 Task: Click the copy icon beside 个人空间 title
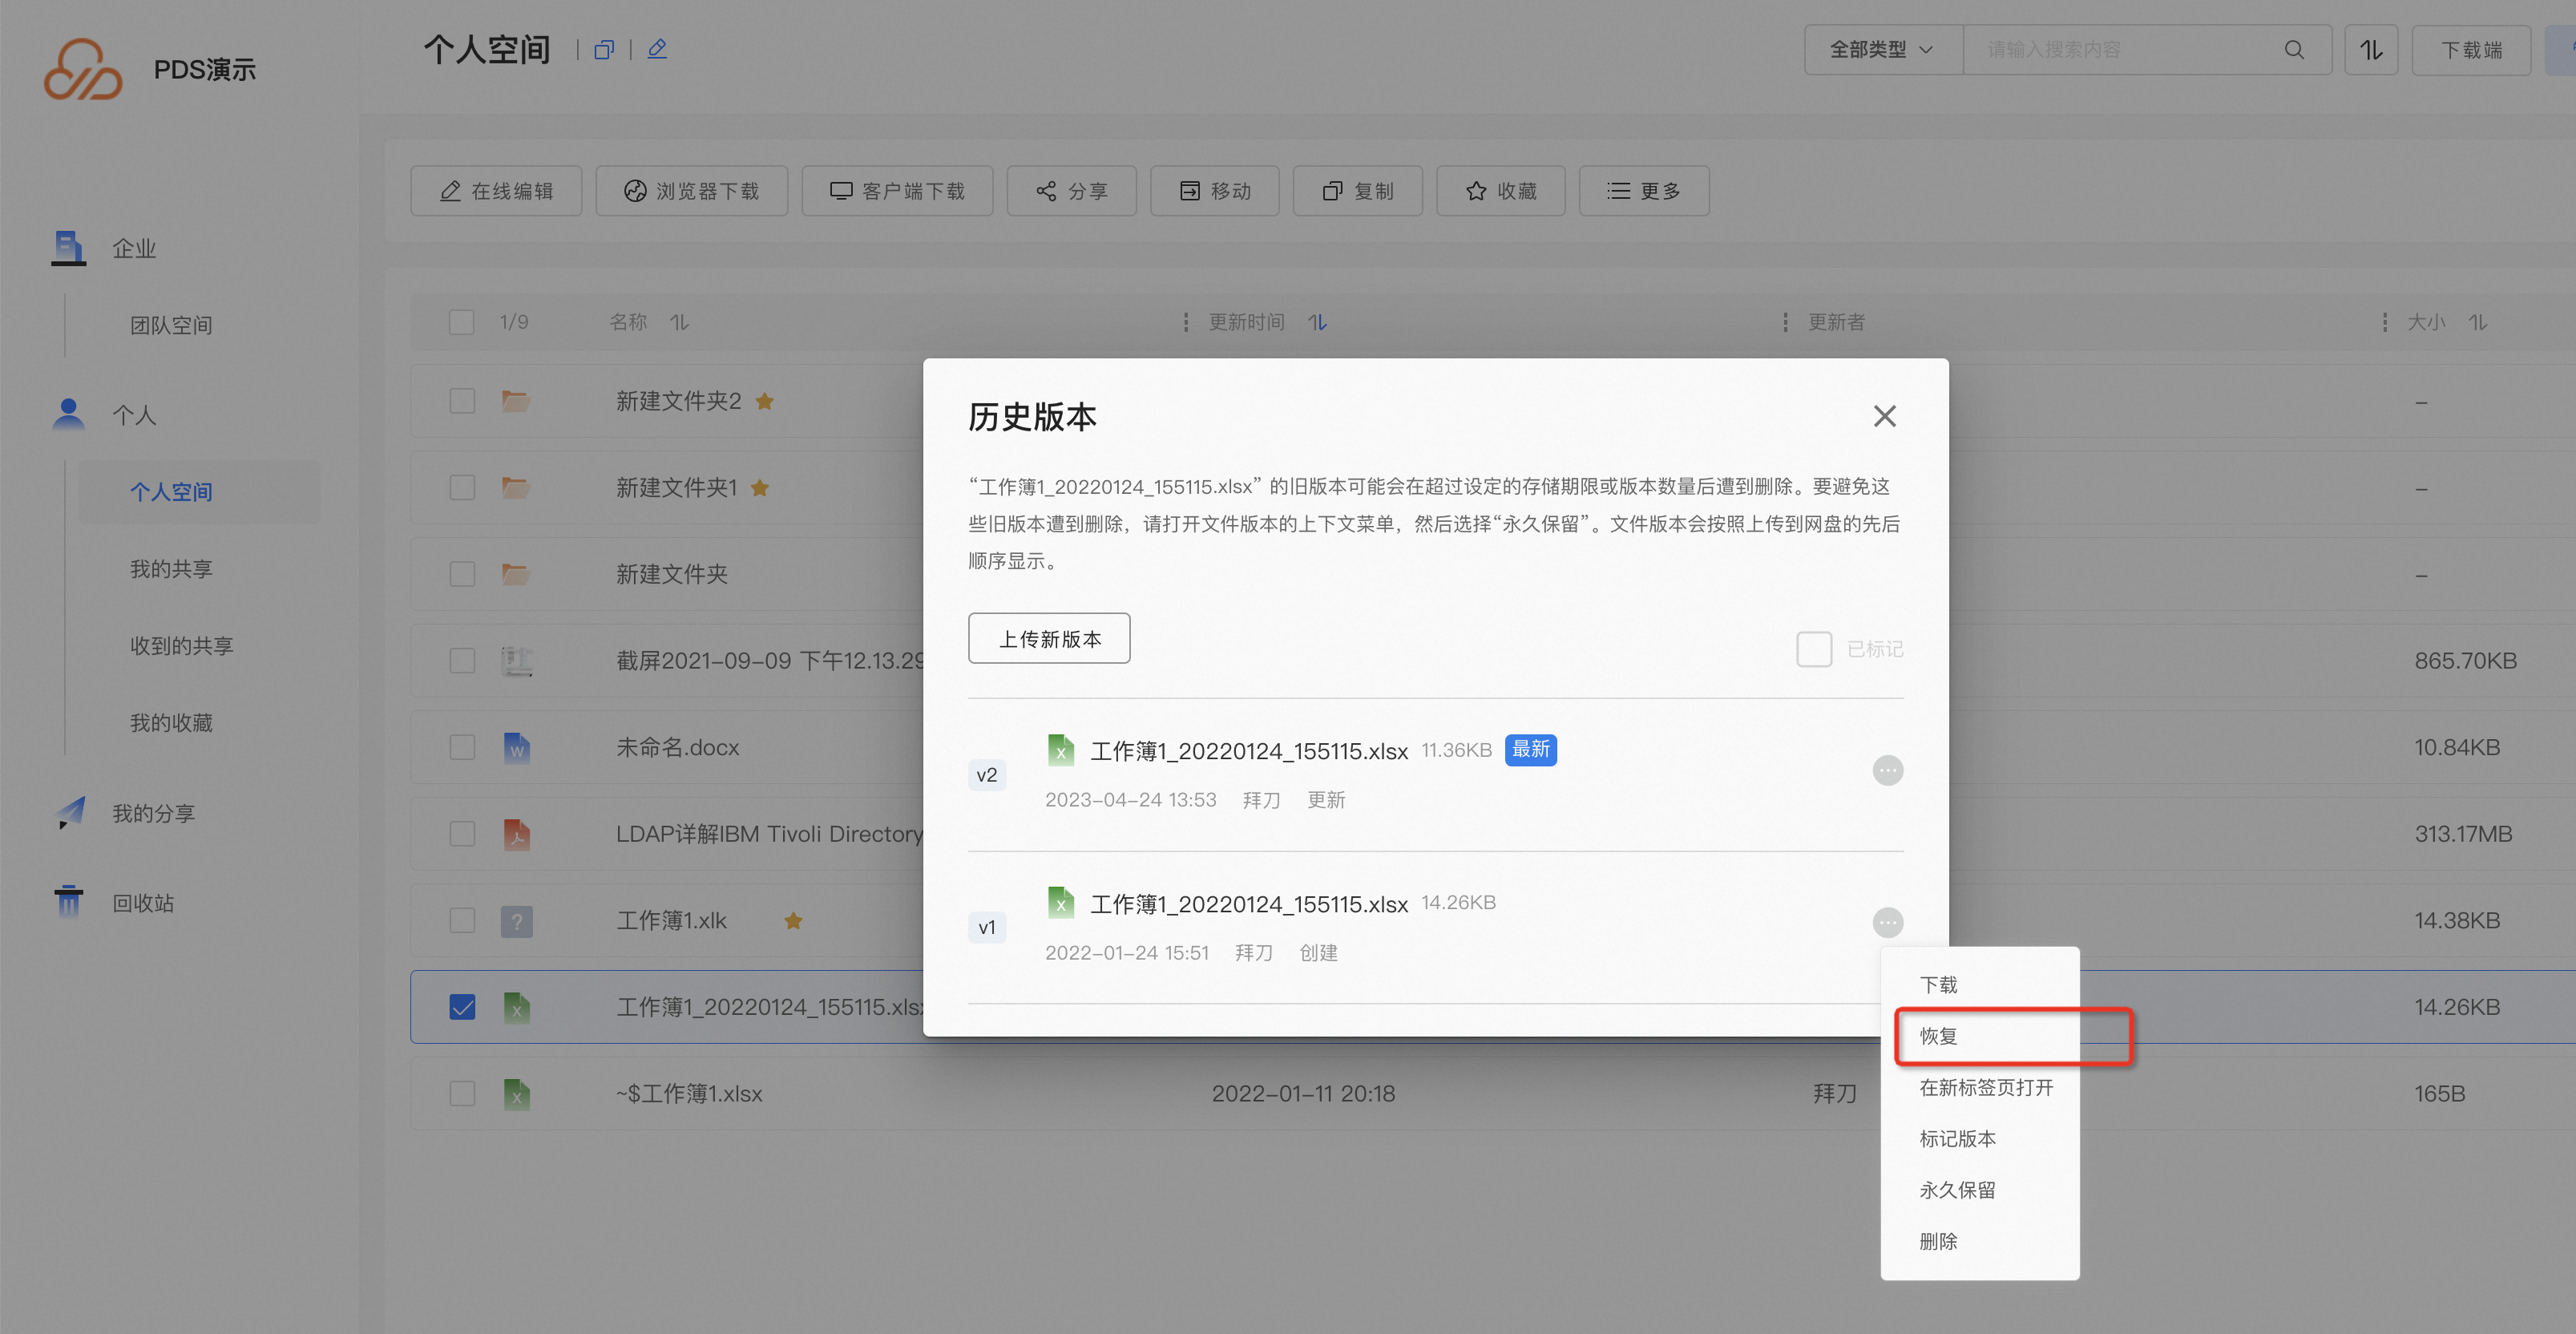[603, 50]
